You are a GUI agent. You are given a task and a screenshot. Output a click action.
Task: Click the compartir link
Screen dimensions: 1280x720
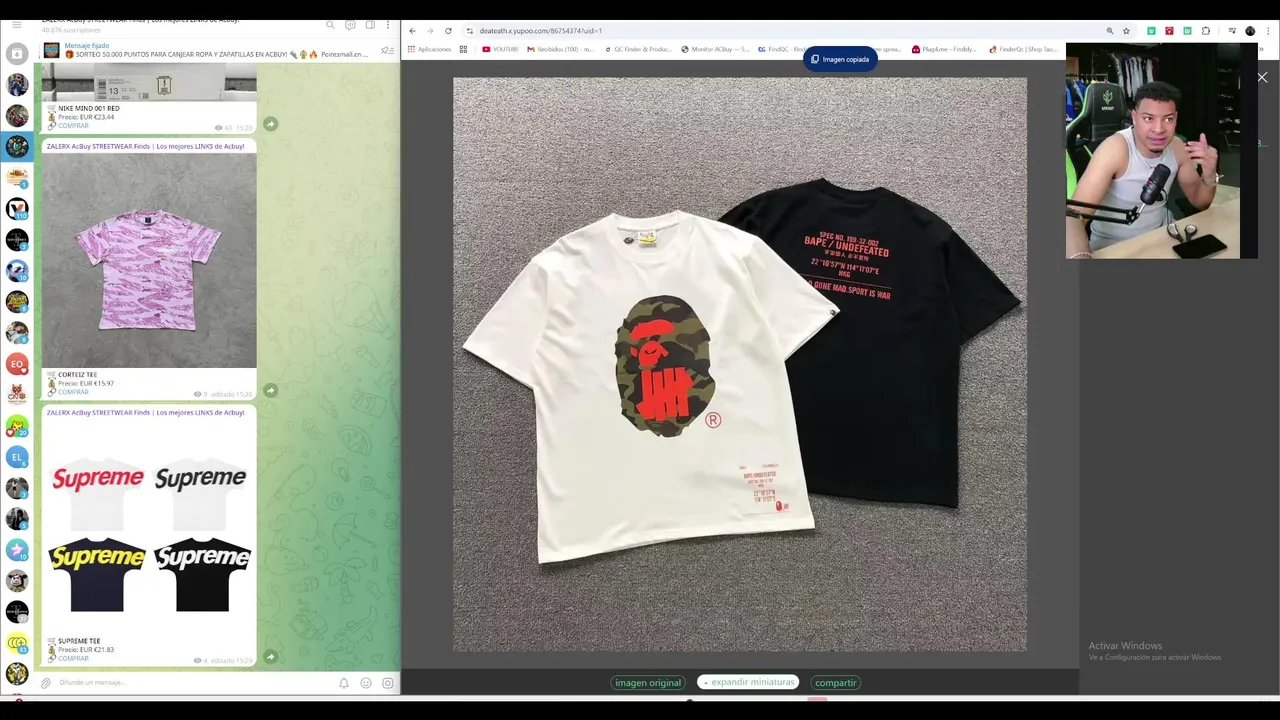pos(835,683)
